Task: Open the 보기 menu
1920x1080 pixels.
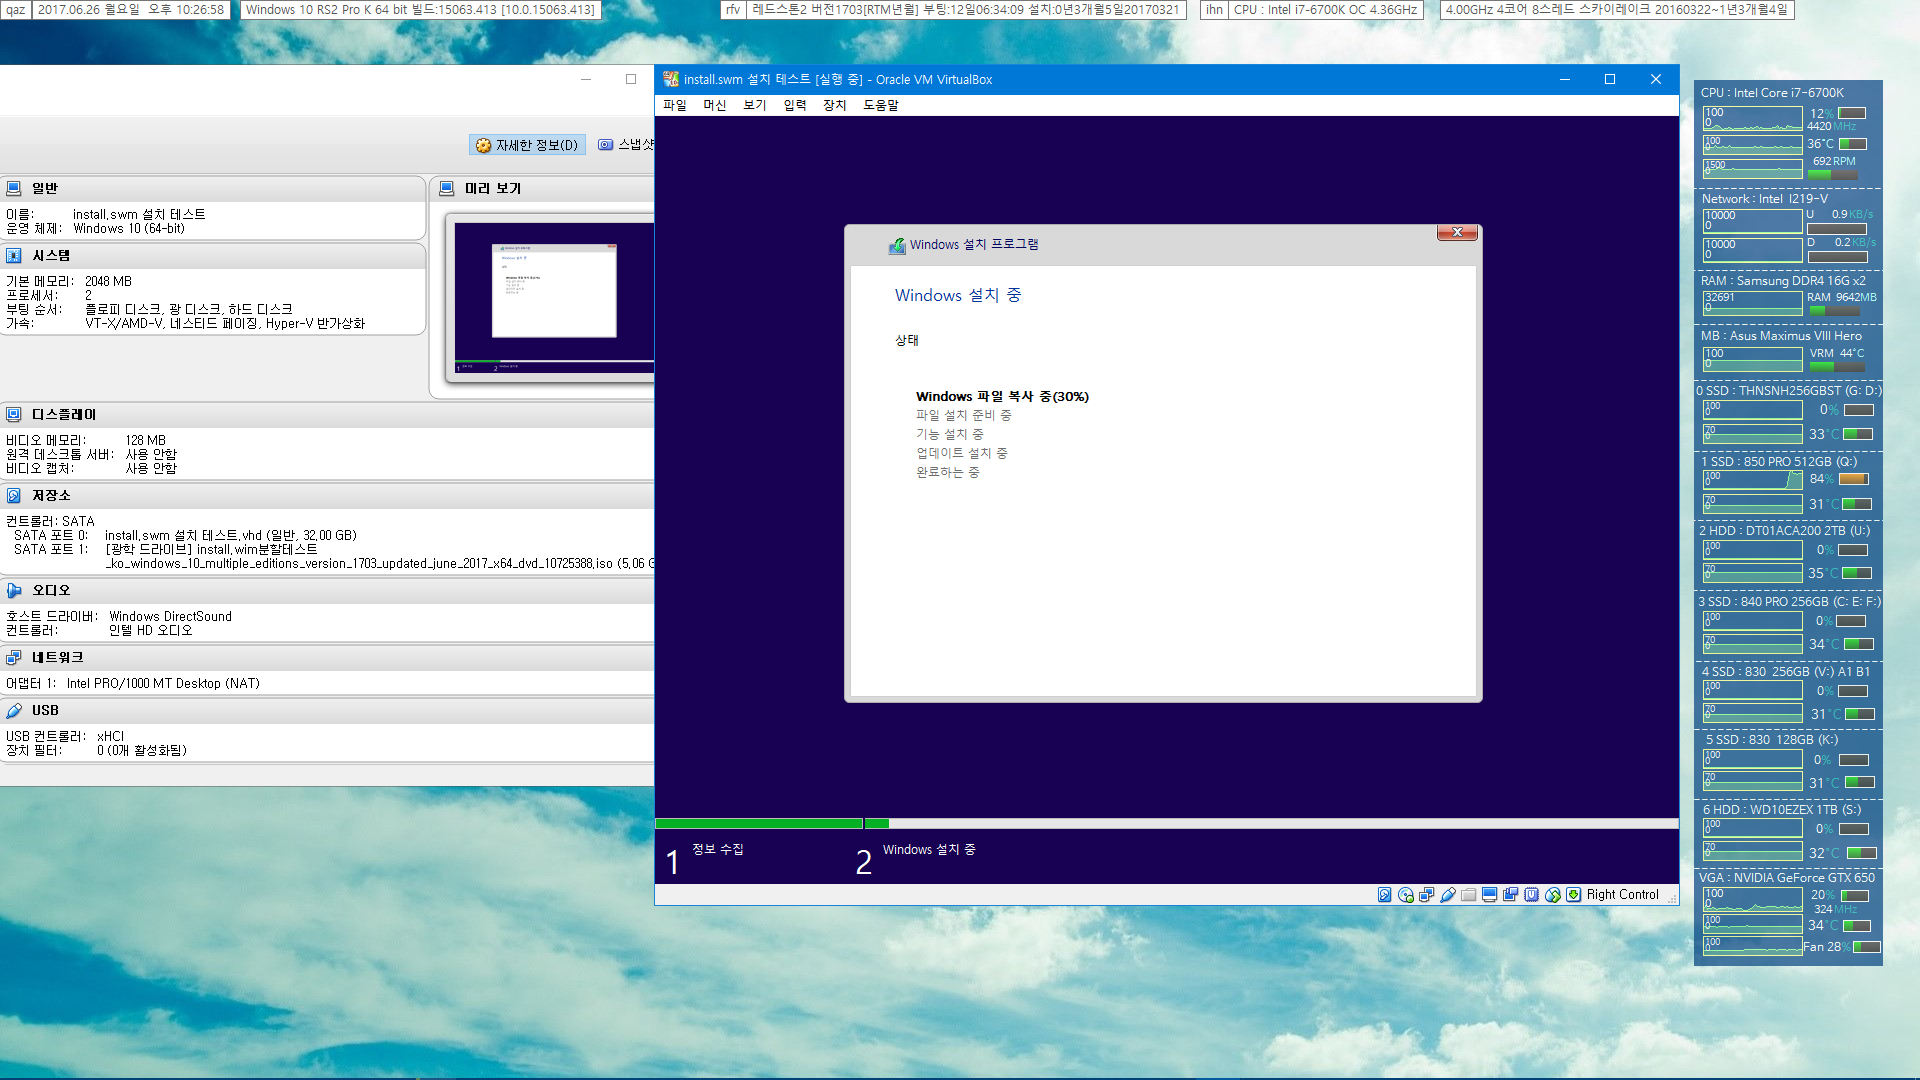Action: pyautogui.click(x=755, y=105)
